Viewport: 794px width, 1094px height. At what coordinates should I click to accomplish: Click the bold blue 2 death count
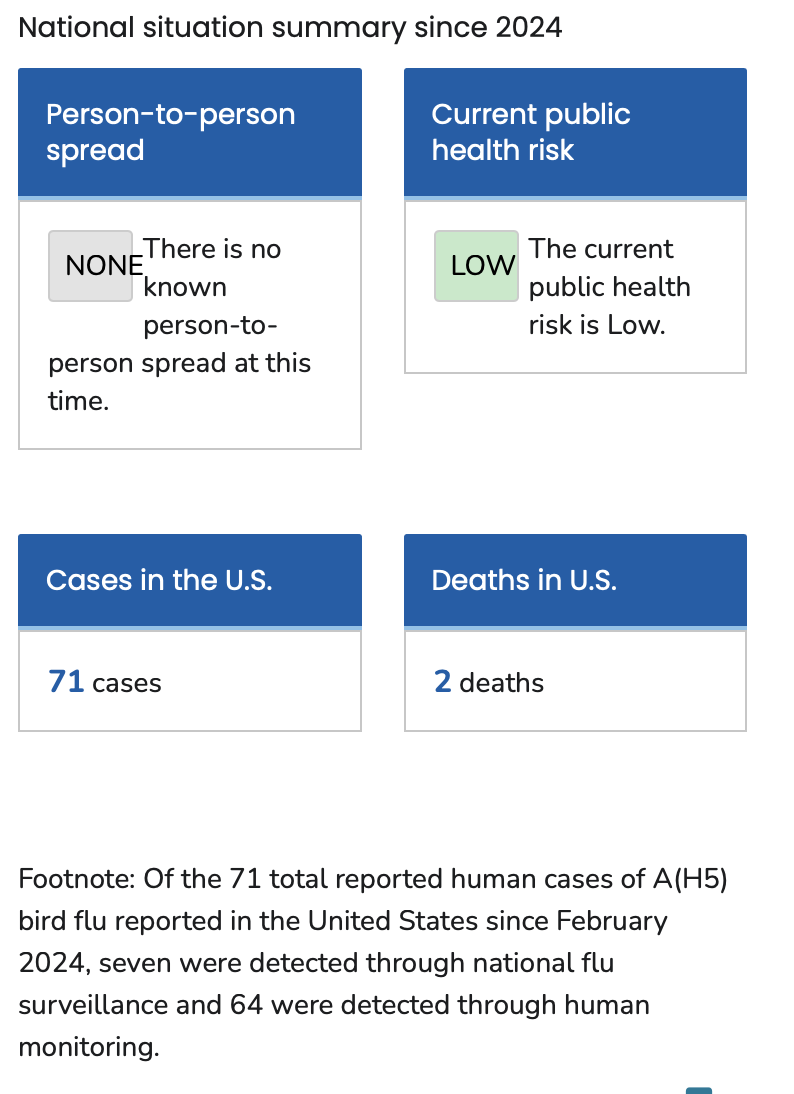[x=443, y=682]
